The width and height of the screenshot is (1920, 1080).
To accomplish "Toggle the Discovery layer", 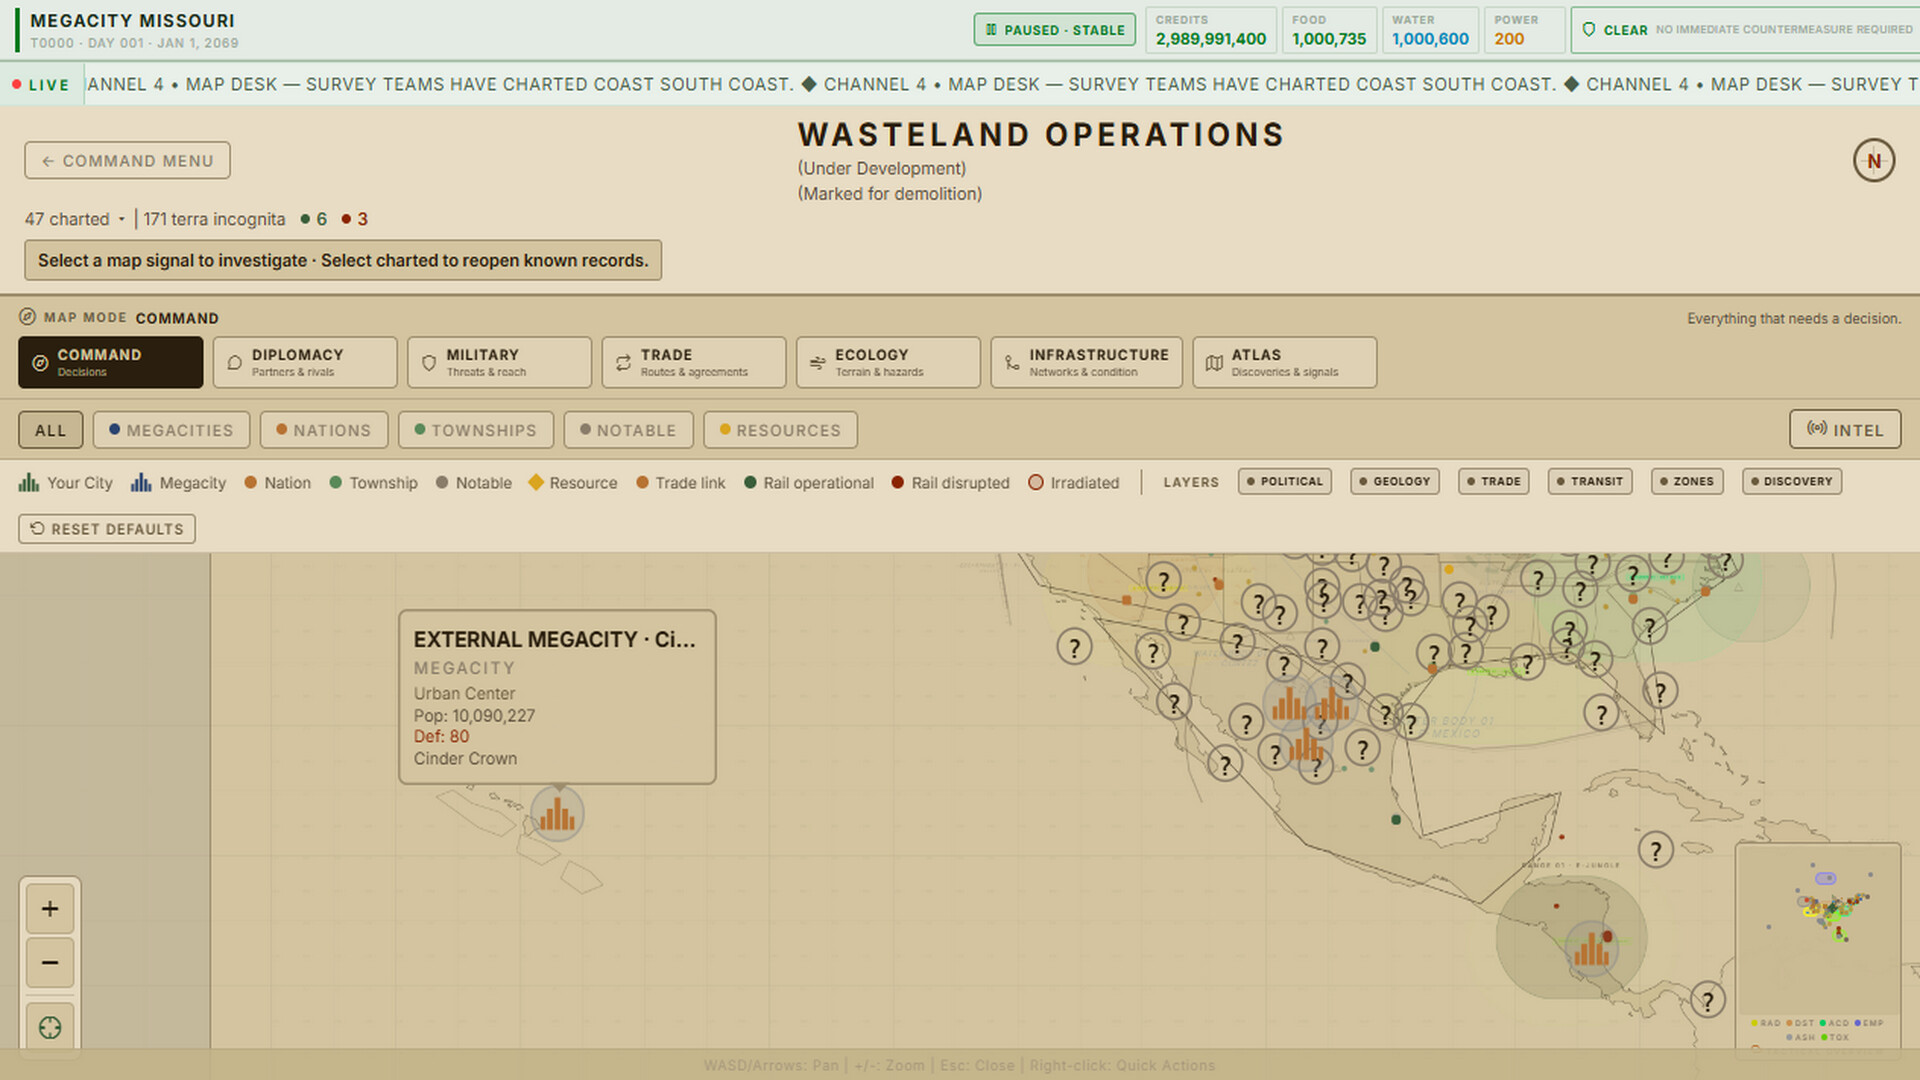I will click(1792, 482).
